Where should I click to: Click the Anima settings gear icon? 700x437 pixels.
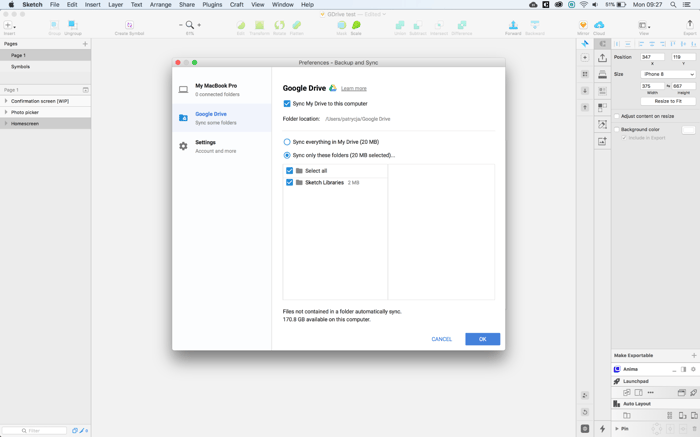693,370
